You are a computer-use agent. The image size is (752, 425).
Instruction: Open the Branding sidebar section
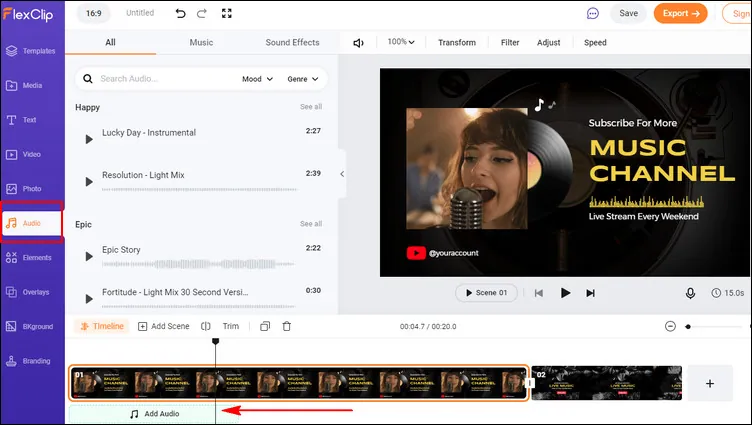tap(28, 361)
